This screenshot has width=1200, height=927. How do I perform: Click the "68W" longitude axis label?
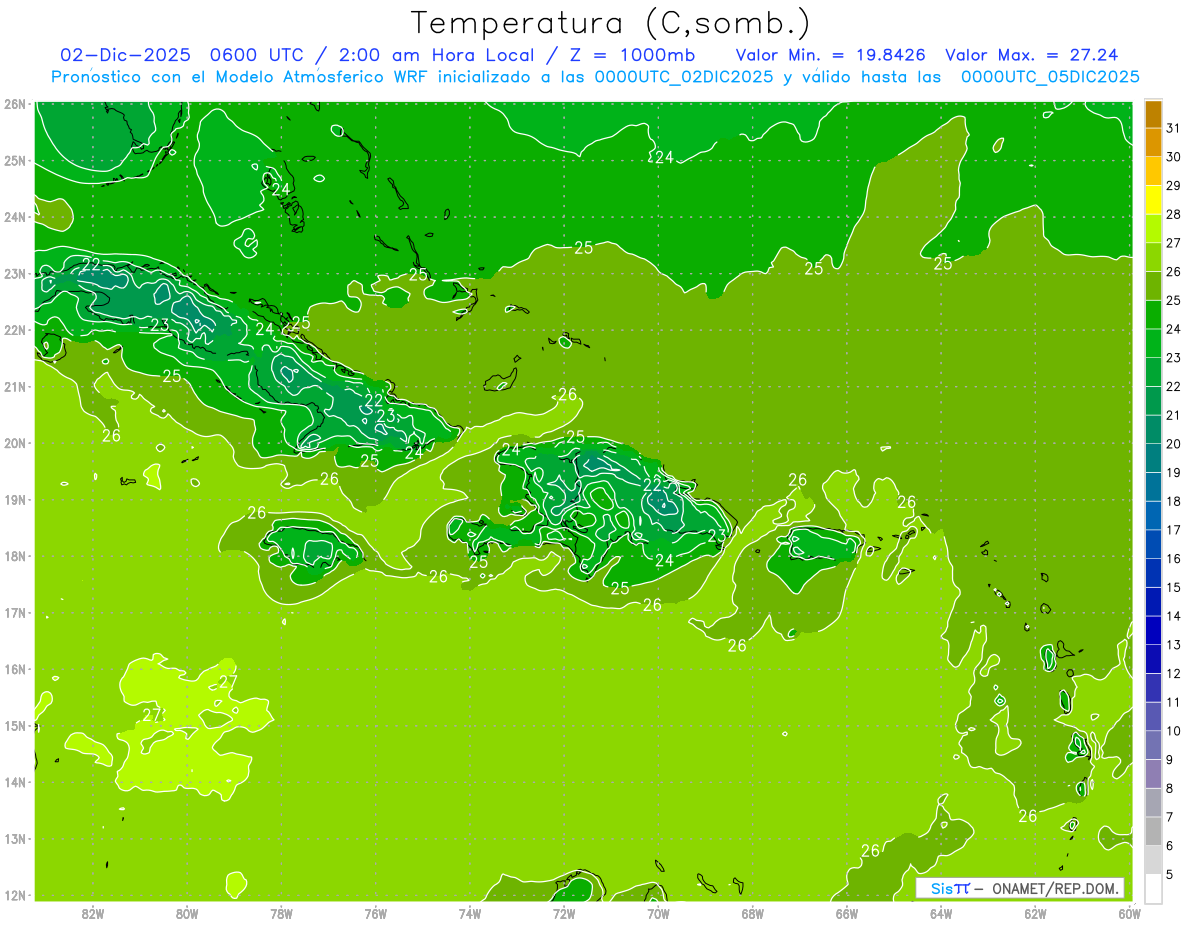pos(753,913)
